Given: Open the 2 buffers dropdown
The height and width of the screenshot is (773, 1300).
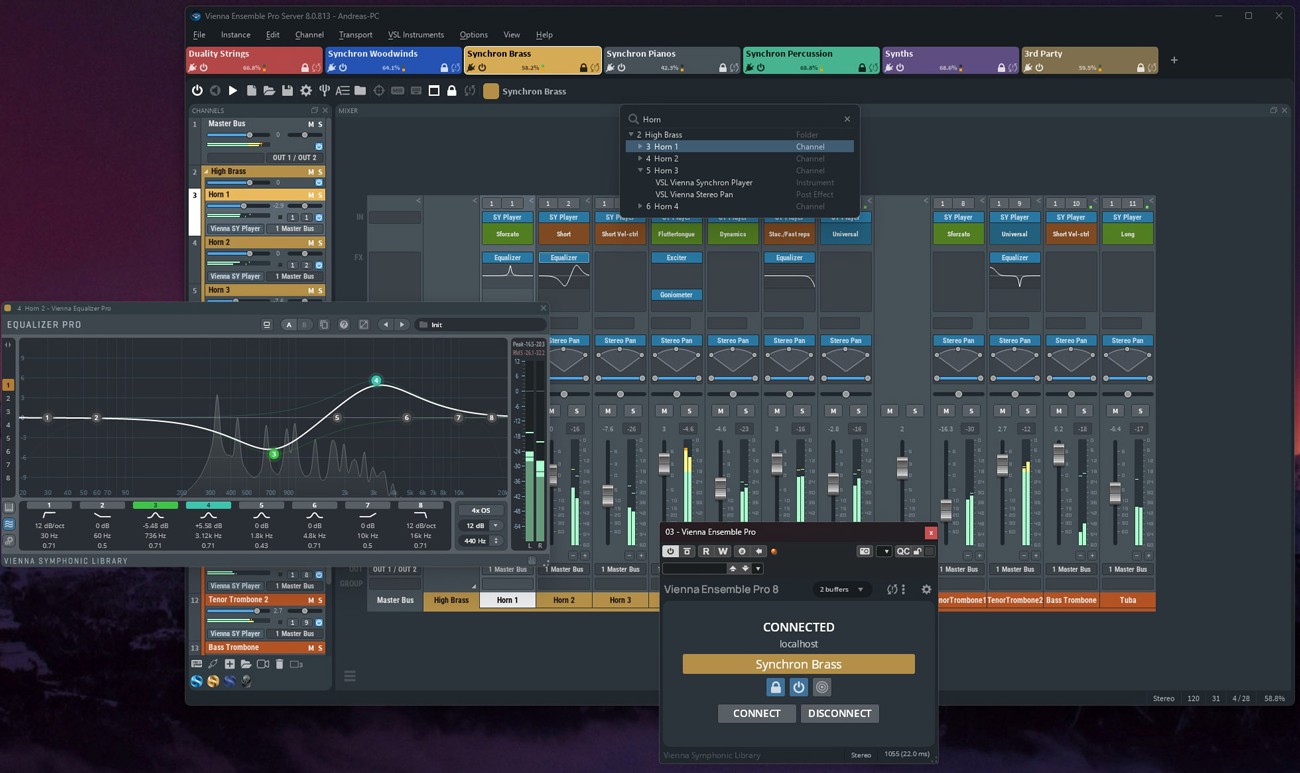Looking at the screenshot, I should coord(842,590).
